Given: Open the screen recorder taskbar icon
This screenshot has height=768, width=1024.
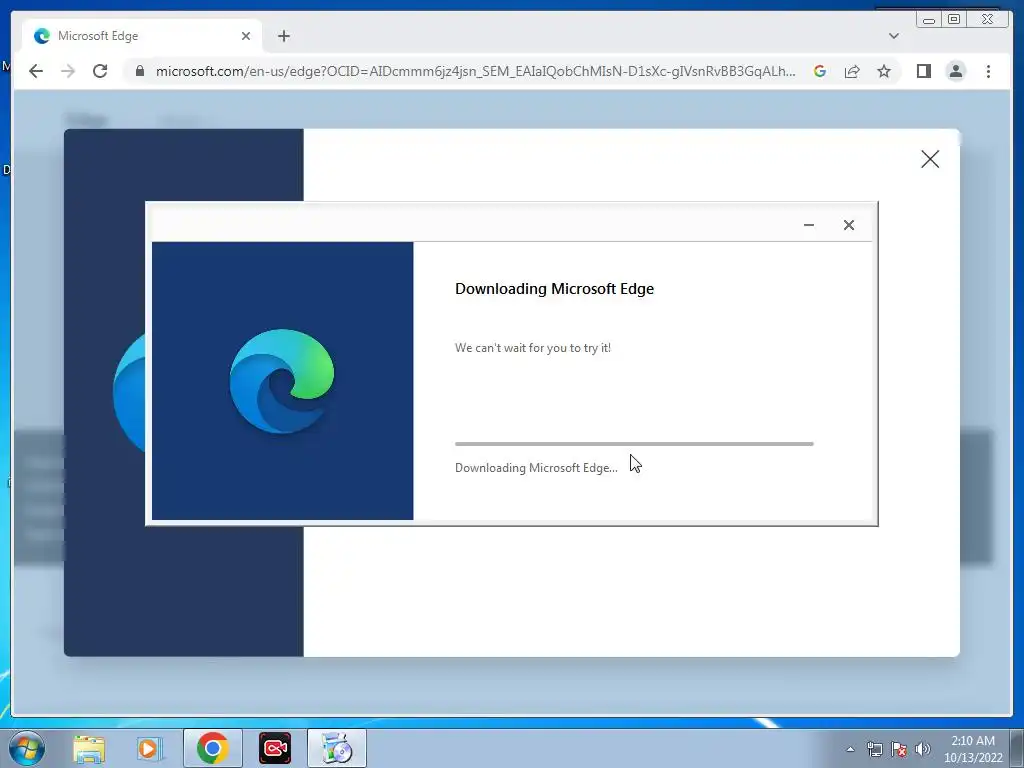Looking at the screenshot, I should [x=275, y=748].
